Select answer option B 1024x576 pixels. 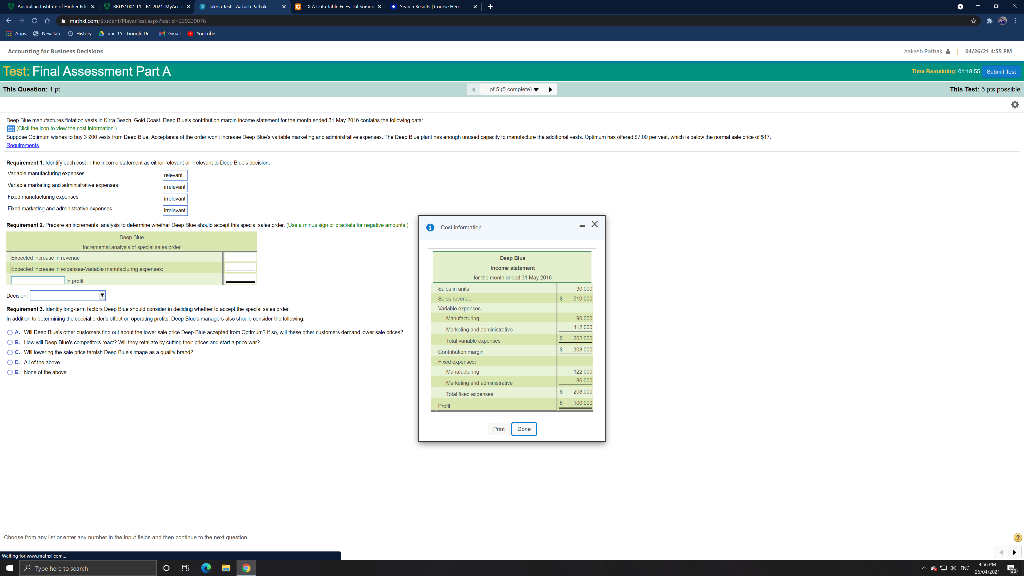point(10,342)
